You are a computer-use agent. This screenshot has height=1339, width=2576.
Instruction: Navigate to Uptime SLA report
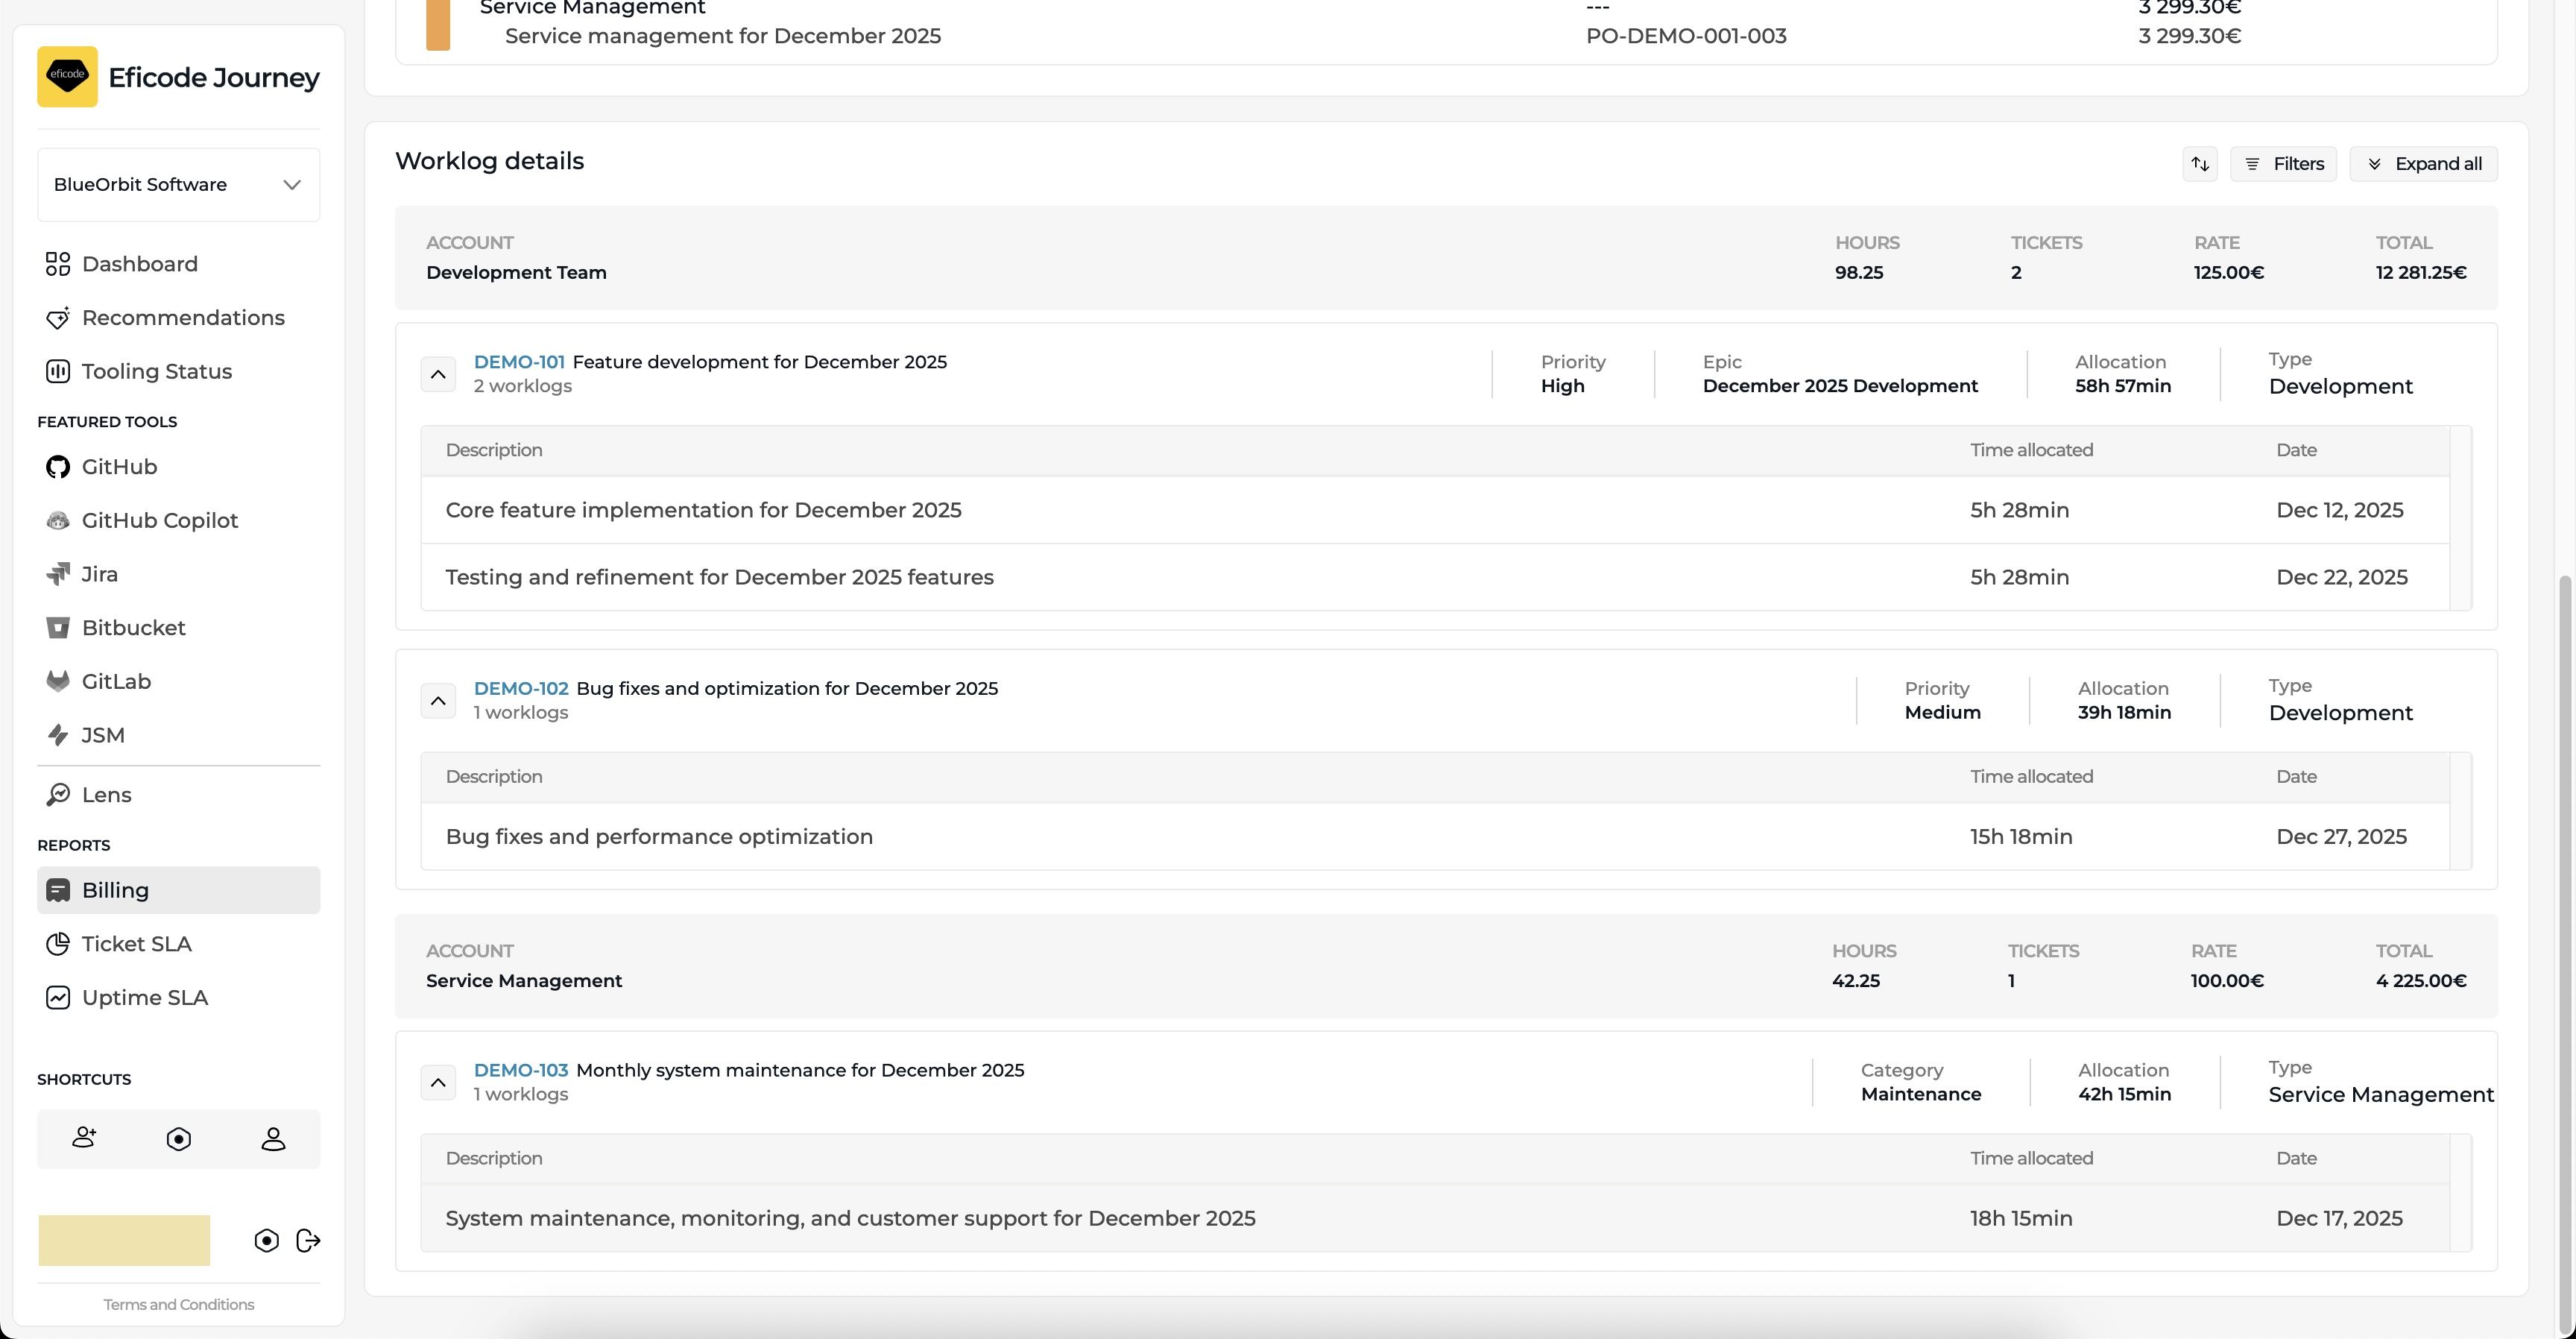[144, 998]
